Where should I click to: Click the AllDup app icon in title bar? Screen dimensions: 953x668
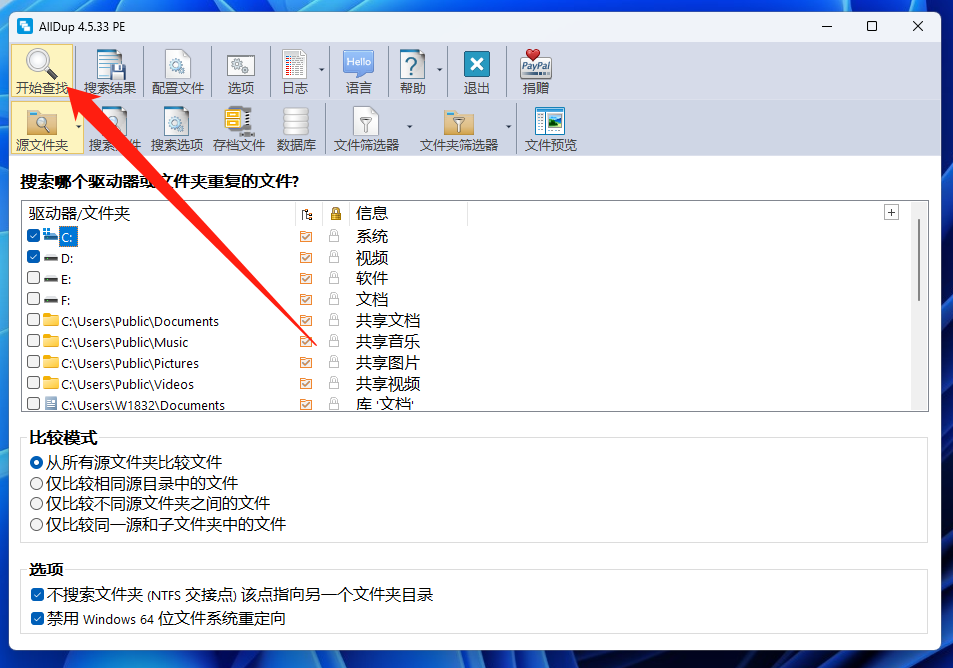25,26
